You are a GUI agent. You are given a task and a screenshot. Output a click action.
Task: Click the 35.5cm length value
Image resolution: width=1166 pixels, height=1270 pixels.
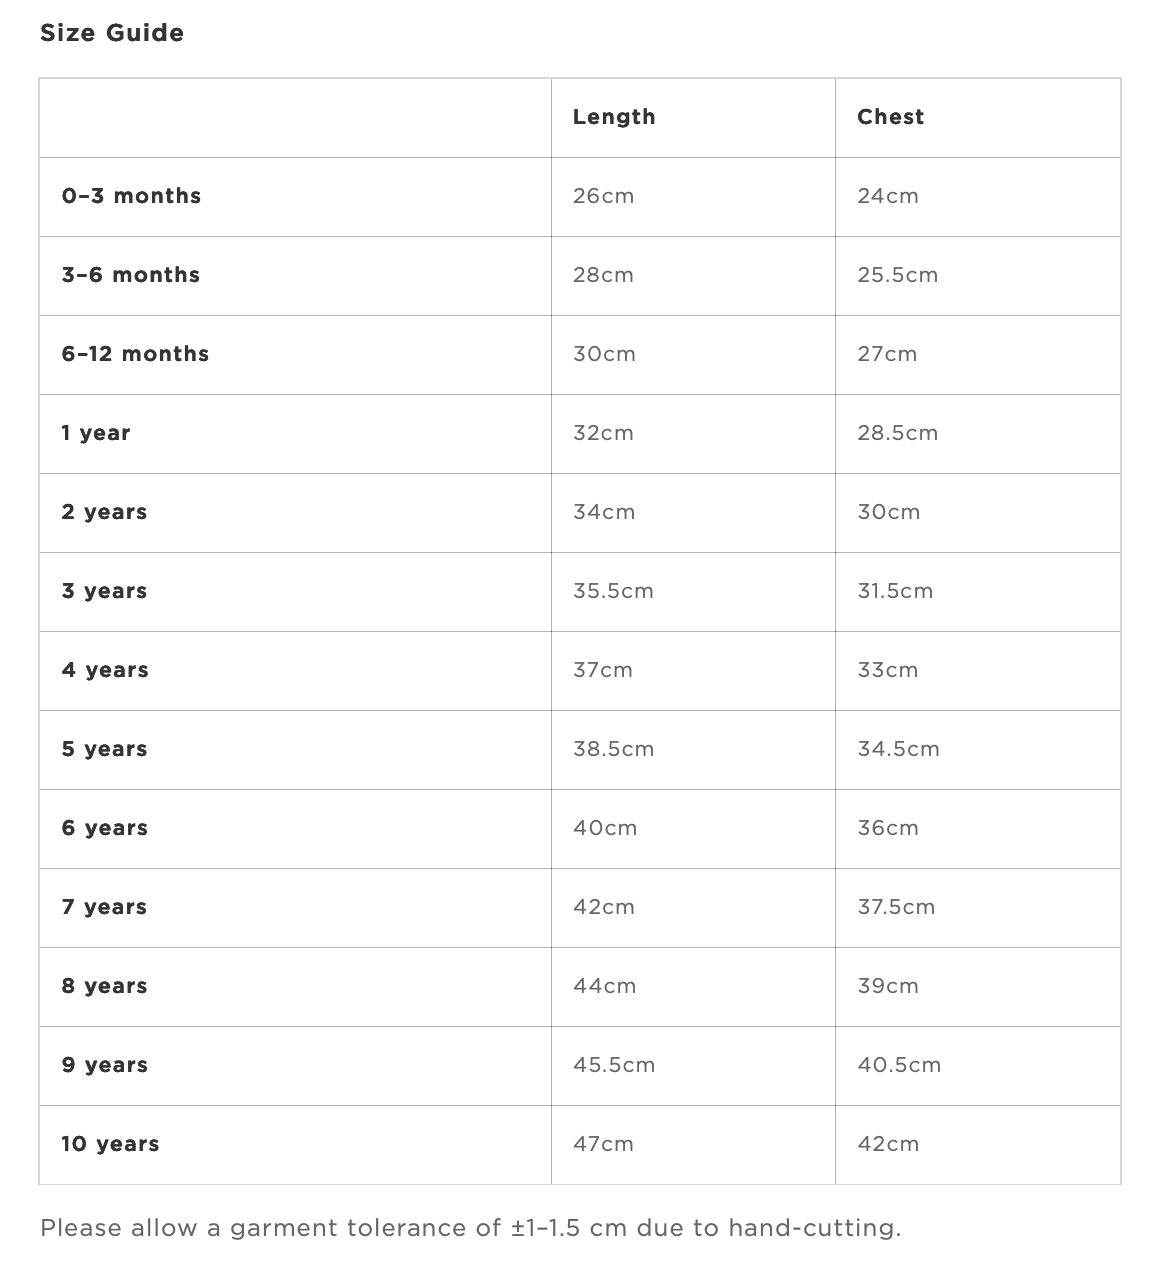tap(613, 591)
